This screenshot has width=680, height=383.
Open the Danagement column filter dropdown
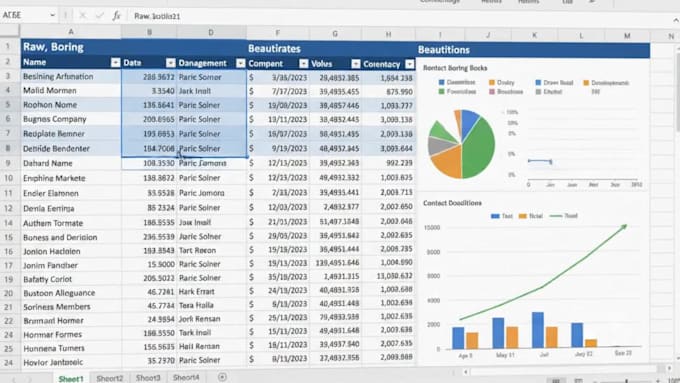coord(241,63)
